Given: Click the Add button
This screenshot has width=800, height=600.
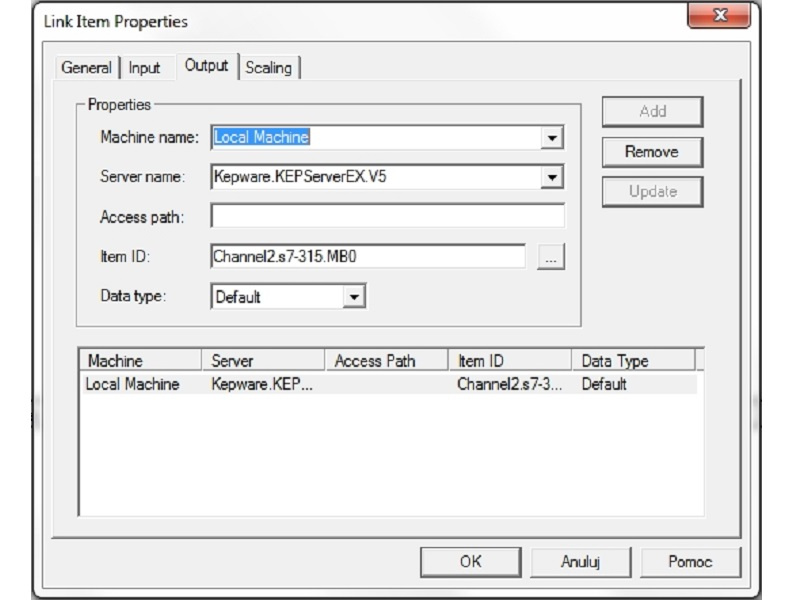Looking at the screenshot, I should [652, 112].
